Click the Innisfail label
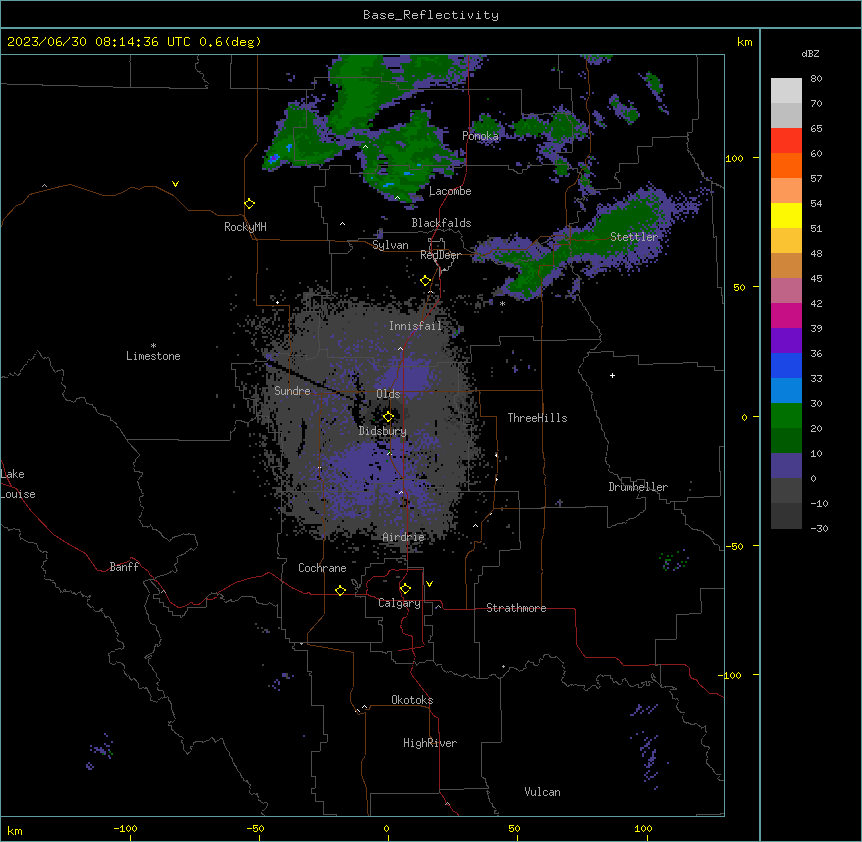The height and width of the screenshot is (842, 862). tap(415, 326)
